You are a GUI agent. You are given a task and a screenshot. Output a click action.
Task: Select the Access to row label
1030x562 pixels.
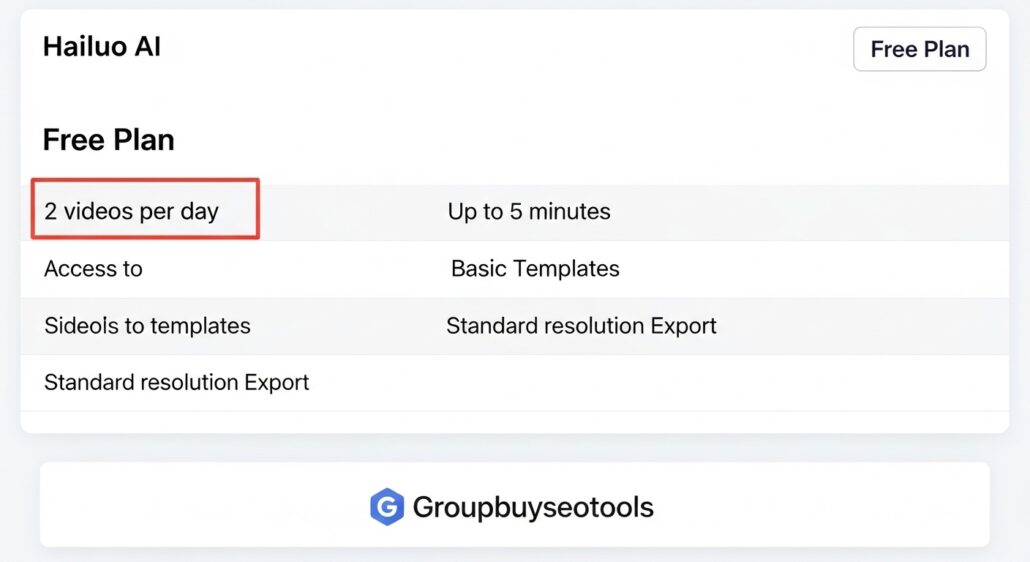click(x=93, y=269)
